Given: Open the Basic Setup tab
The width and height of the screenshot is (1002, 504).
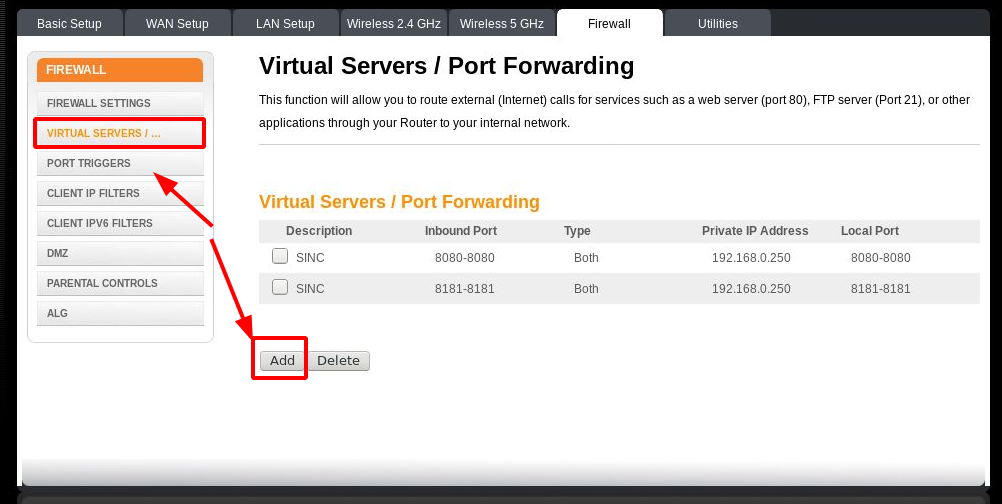Looking at the screenshot, I should (x=69, y=24).
